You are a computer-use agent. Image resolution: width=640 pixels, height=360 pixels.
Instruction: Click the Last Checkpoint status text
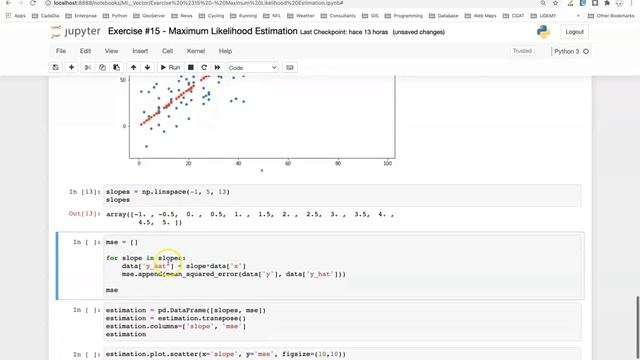click(344, 32)
